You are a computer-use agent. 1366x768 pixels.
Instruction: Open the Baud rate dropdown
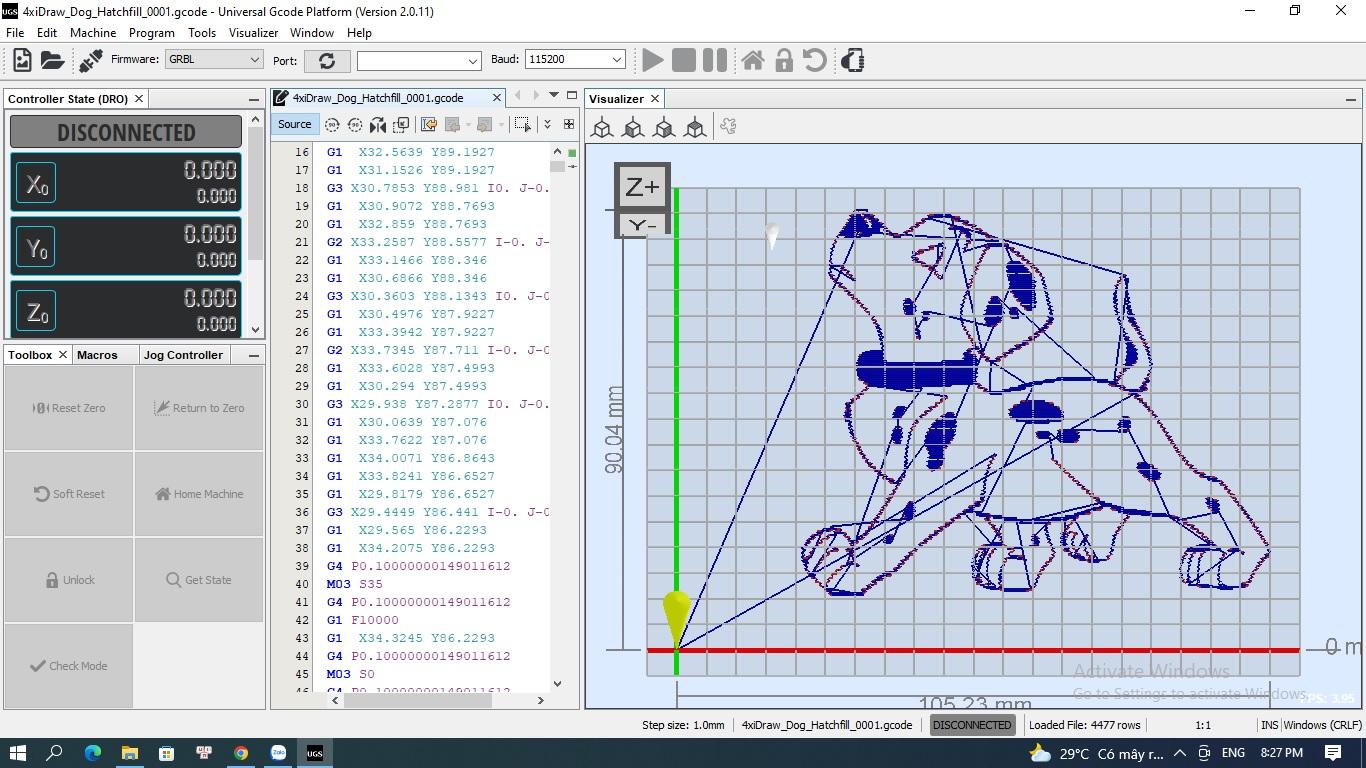click(x=575, y=60)
